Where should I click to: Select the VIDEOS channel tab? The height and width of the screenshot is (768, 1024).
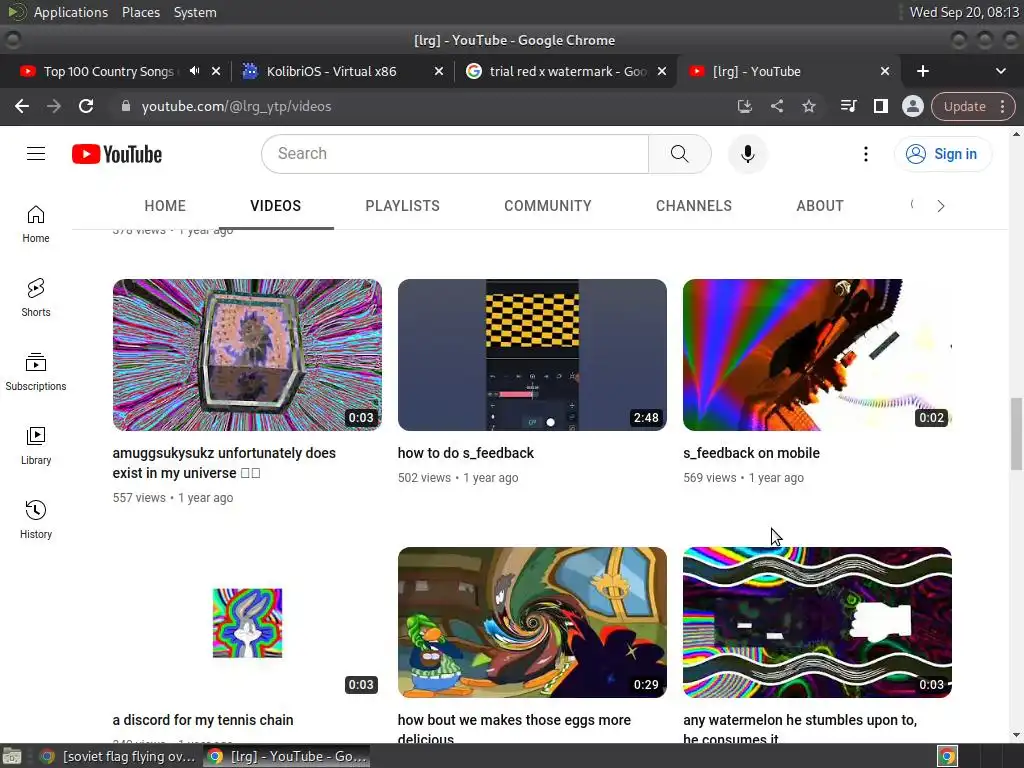(276, 206)
